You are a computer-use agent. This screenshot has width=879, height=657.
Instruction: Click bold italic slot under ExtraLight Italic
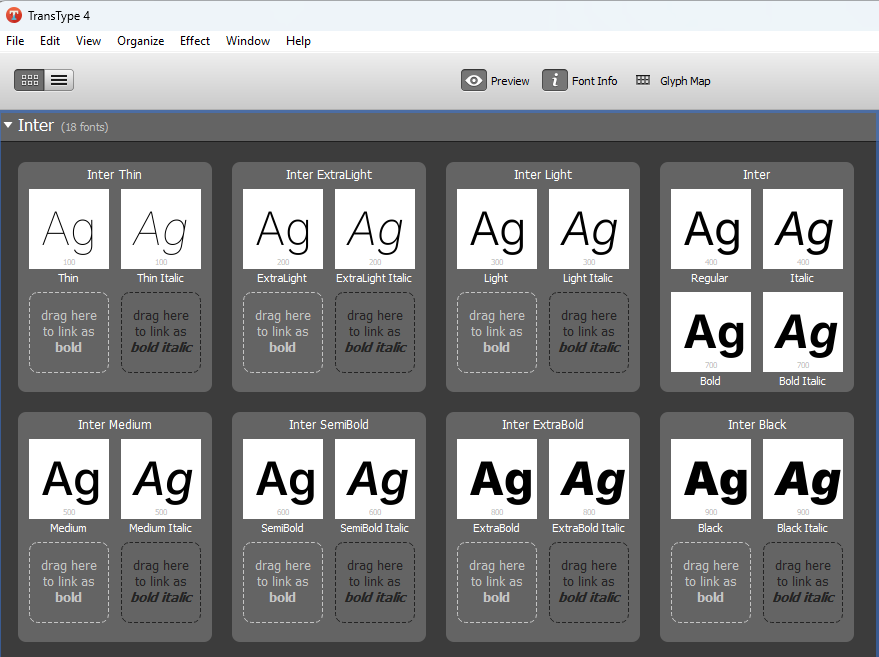(375, 332)
